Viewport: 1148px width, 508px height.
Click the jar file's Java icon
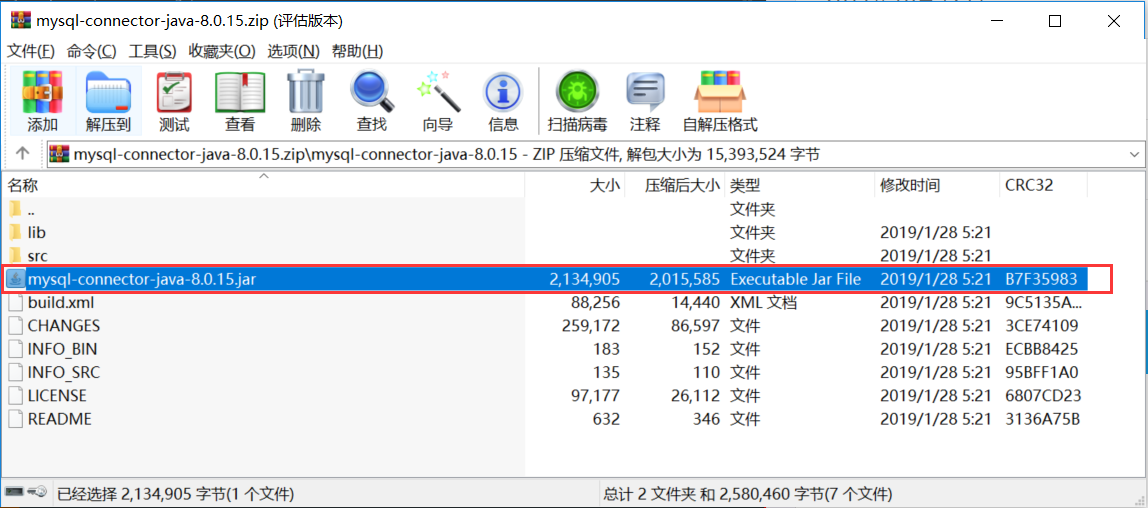[x=15, y=279]
